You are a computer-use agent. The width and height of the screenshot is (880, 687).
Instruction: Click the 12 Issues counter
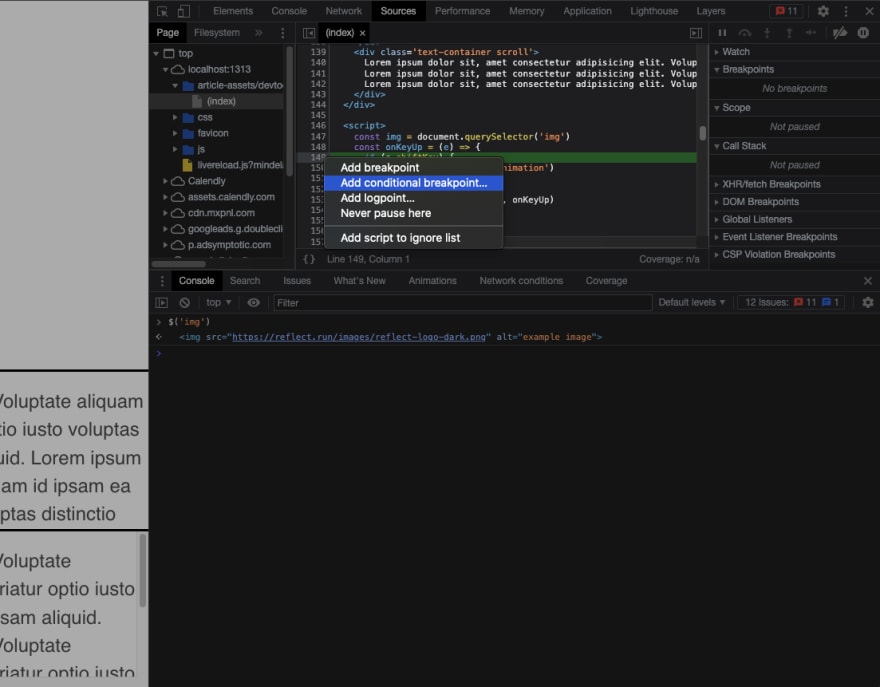(791, 303)
